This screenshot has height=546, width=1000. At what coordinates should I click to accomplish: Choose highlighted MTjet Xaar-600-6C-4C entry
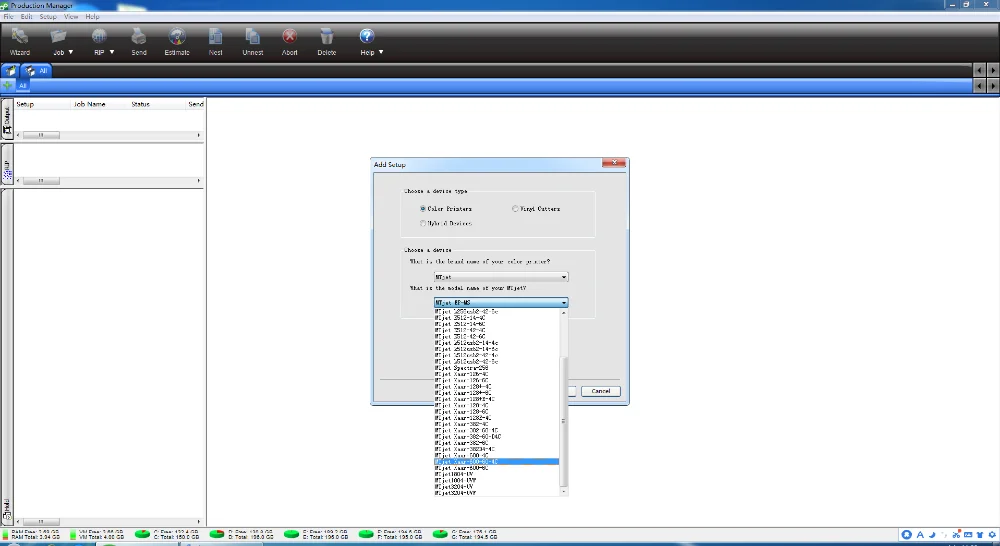(x=496, y=462)
